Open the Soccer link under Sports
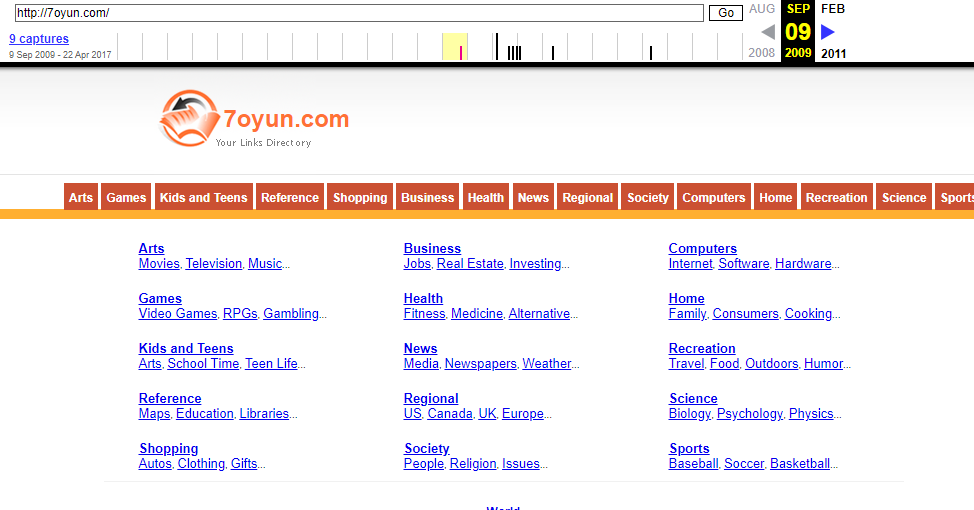Screen dimensions: 974x510 pyautogui.click(x=744, y=463)
